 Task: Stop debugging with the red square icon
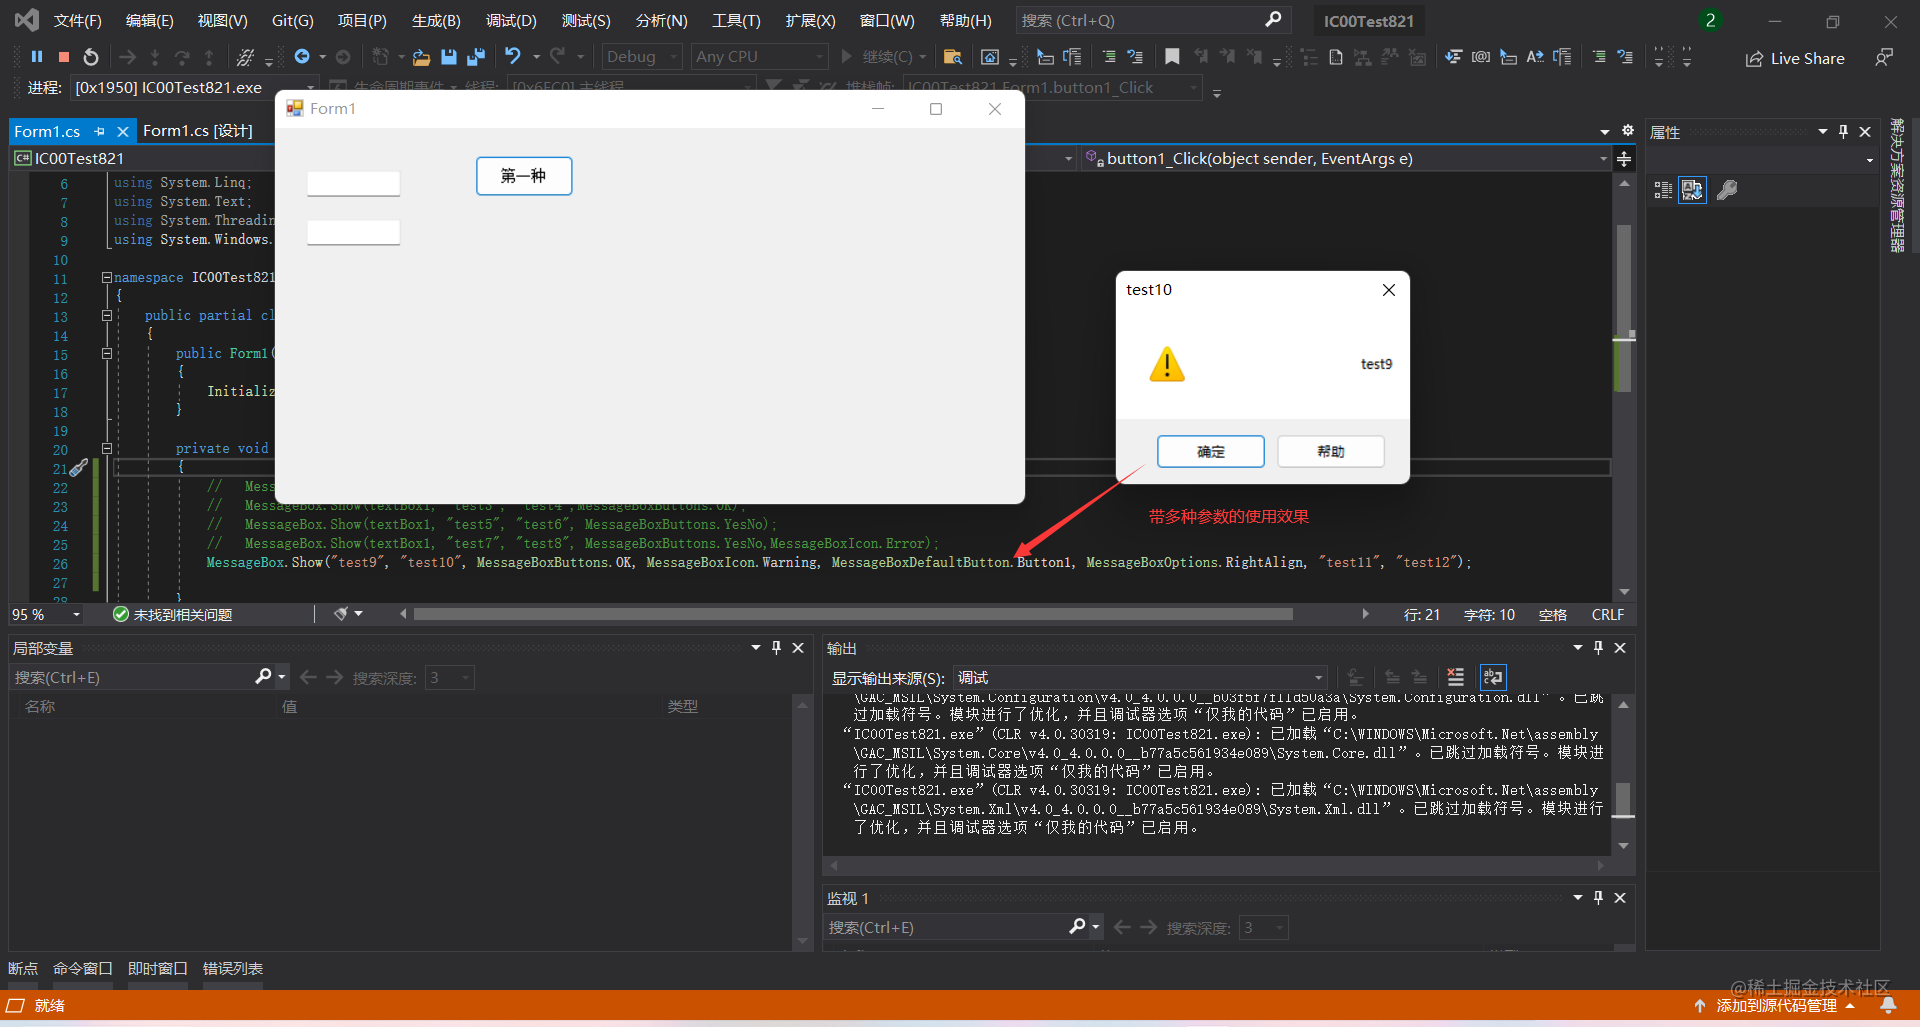64,57
